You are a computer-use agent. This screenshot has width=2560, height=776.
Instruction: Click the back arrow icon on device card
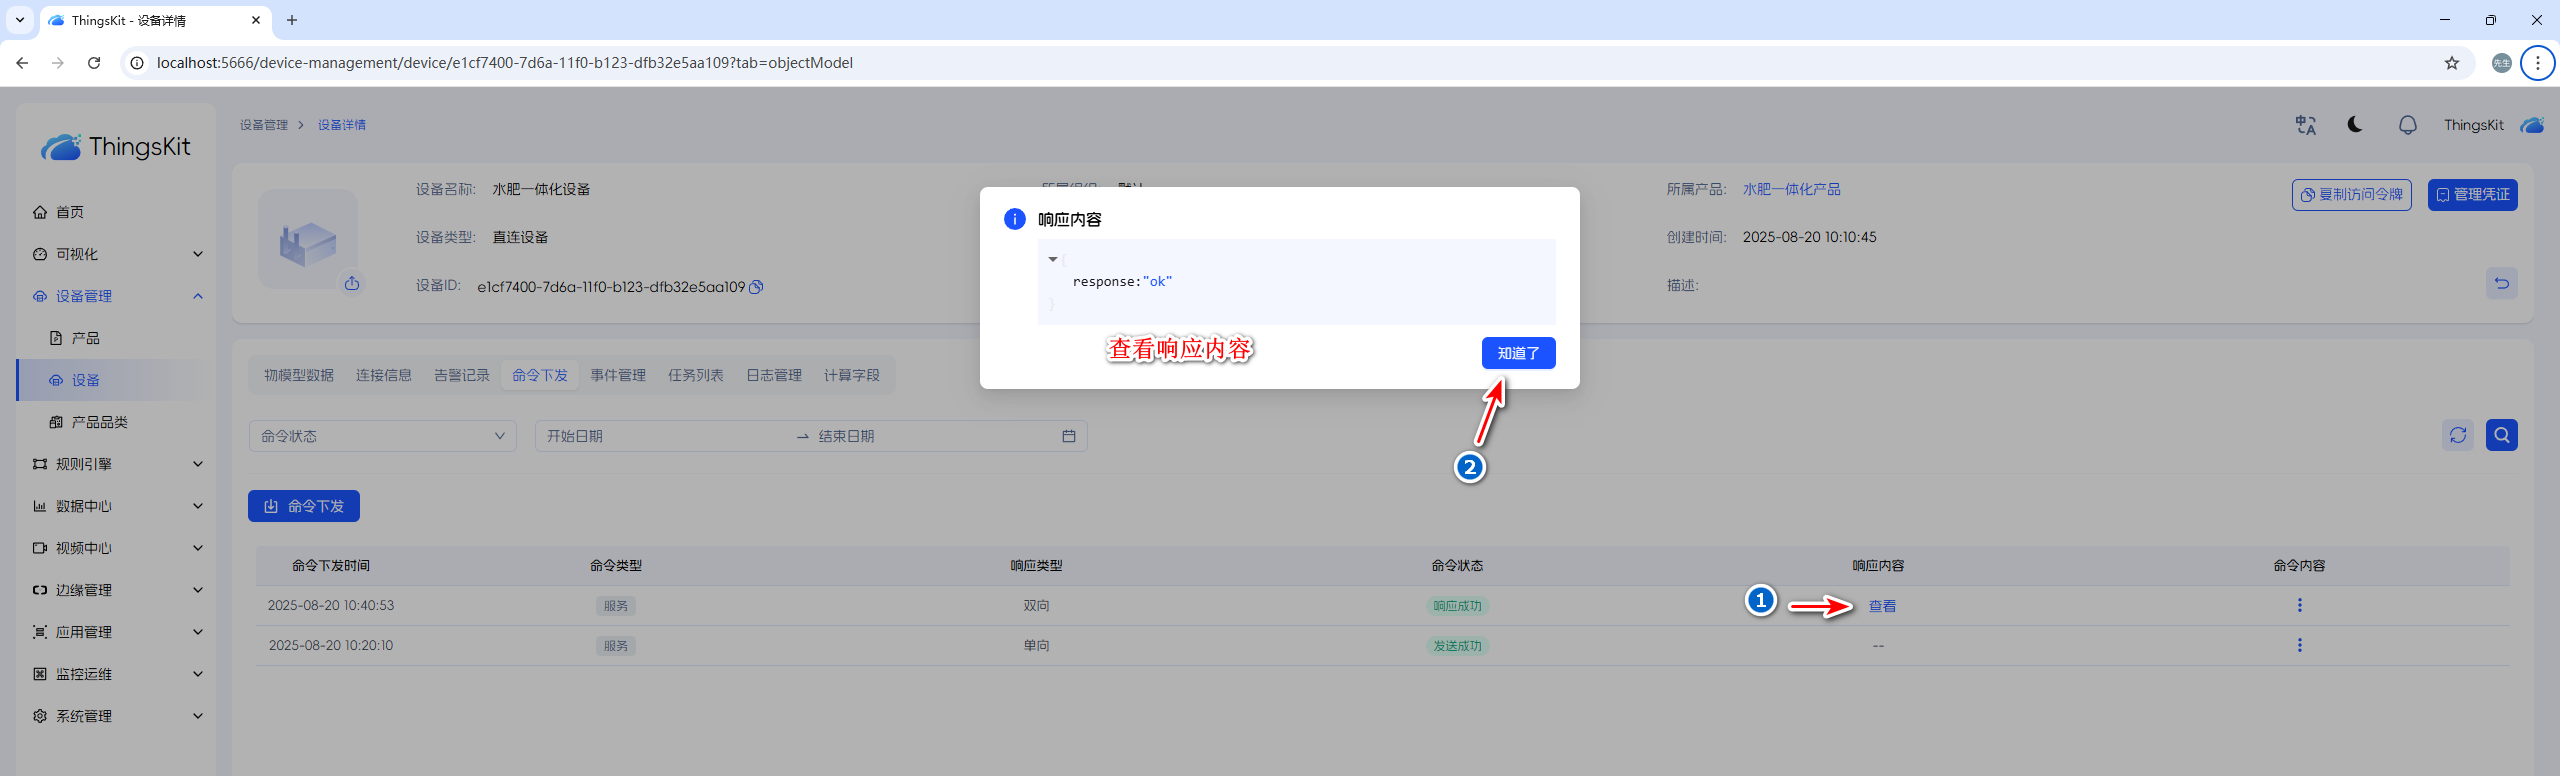(x=2501, y=283)
